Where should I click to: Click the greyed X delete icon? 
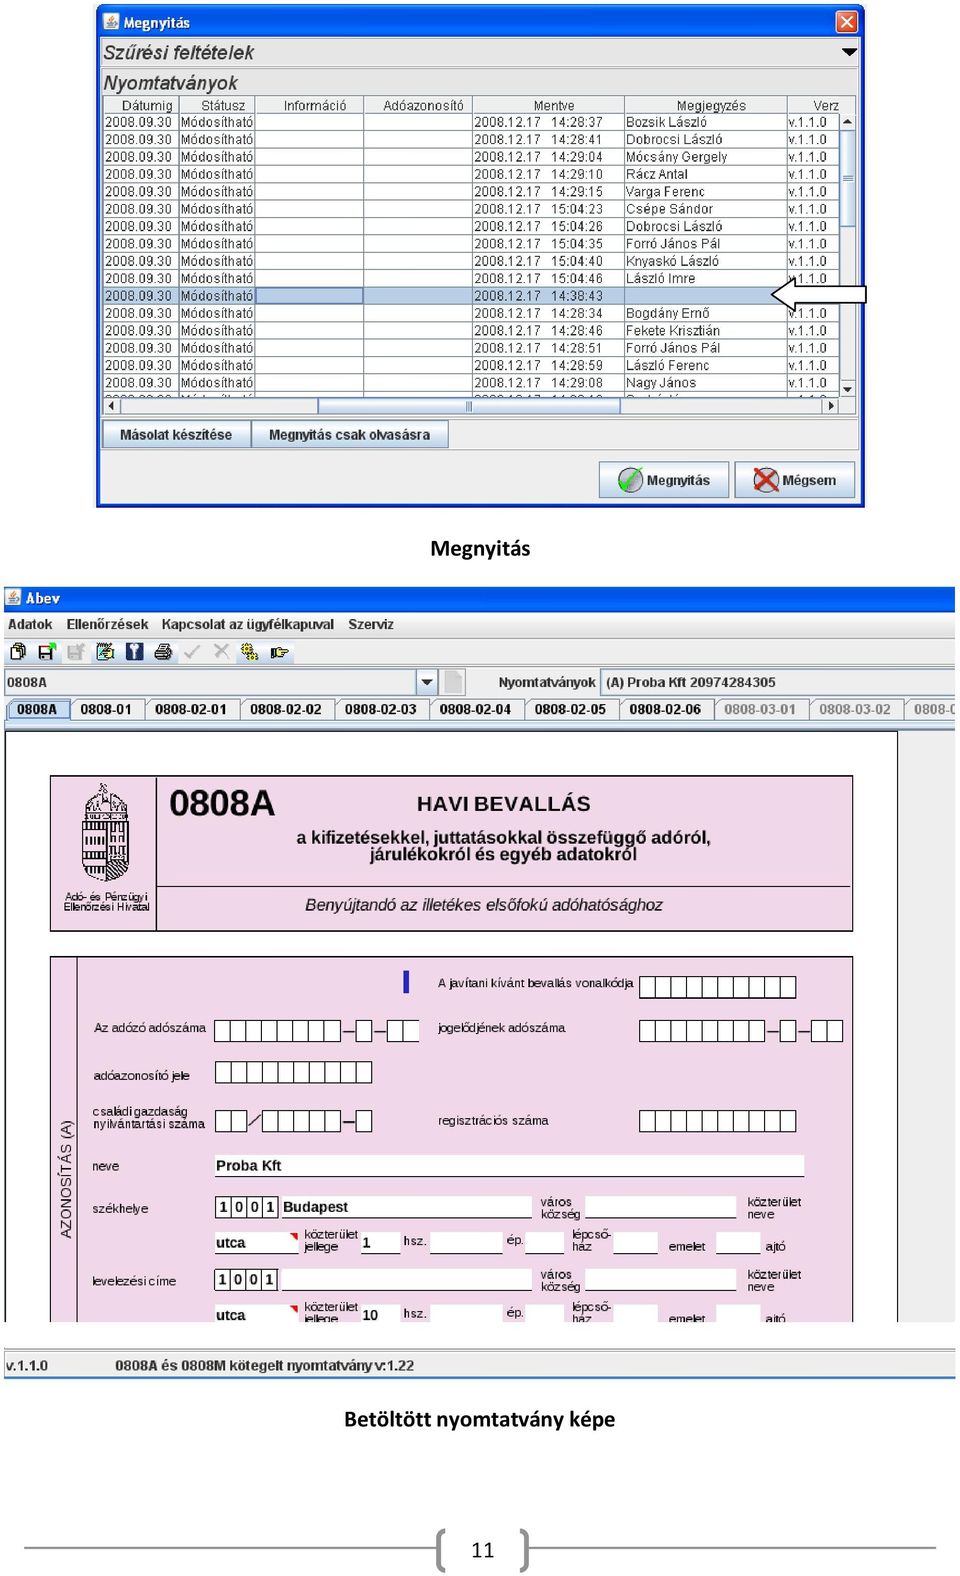[x=221, y=652]
